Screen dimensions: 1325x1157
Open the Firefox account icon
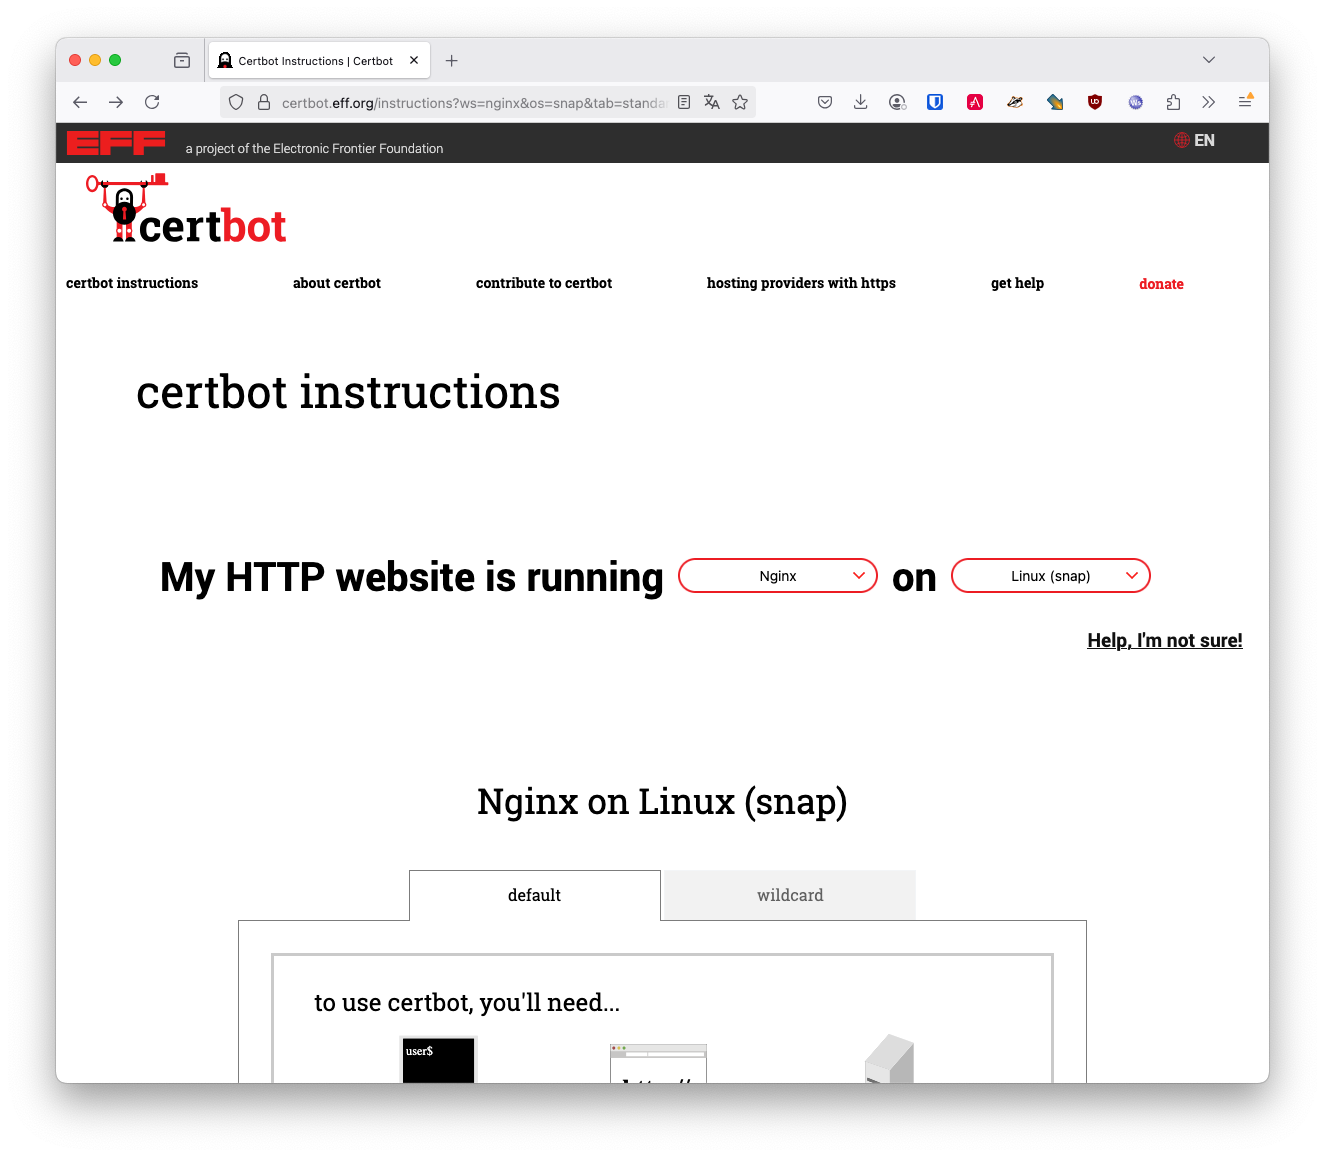(x=897, y=102)
